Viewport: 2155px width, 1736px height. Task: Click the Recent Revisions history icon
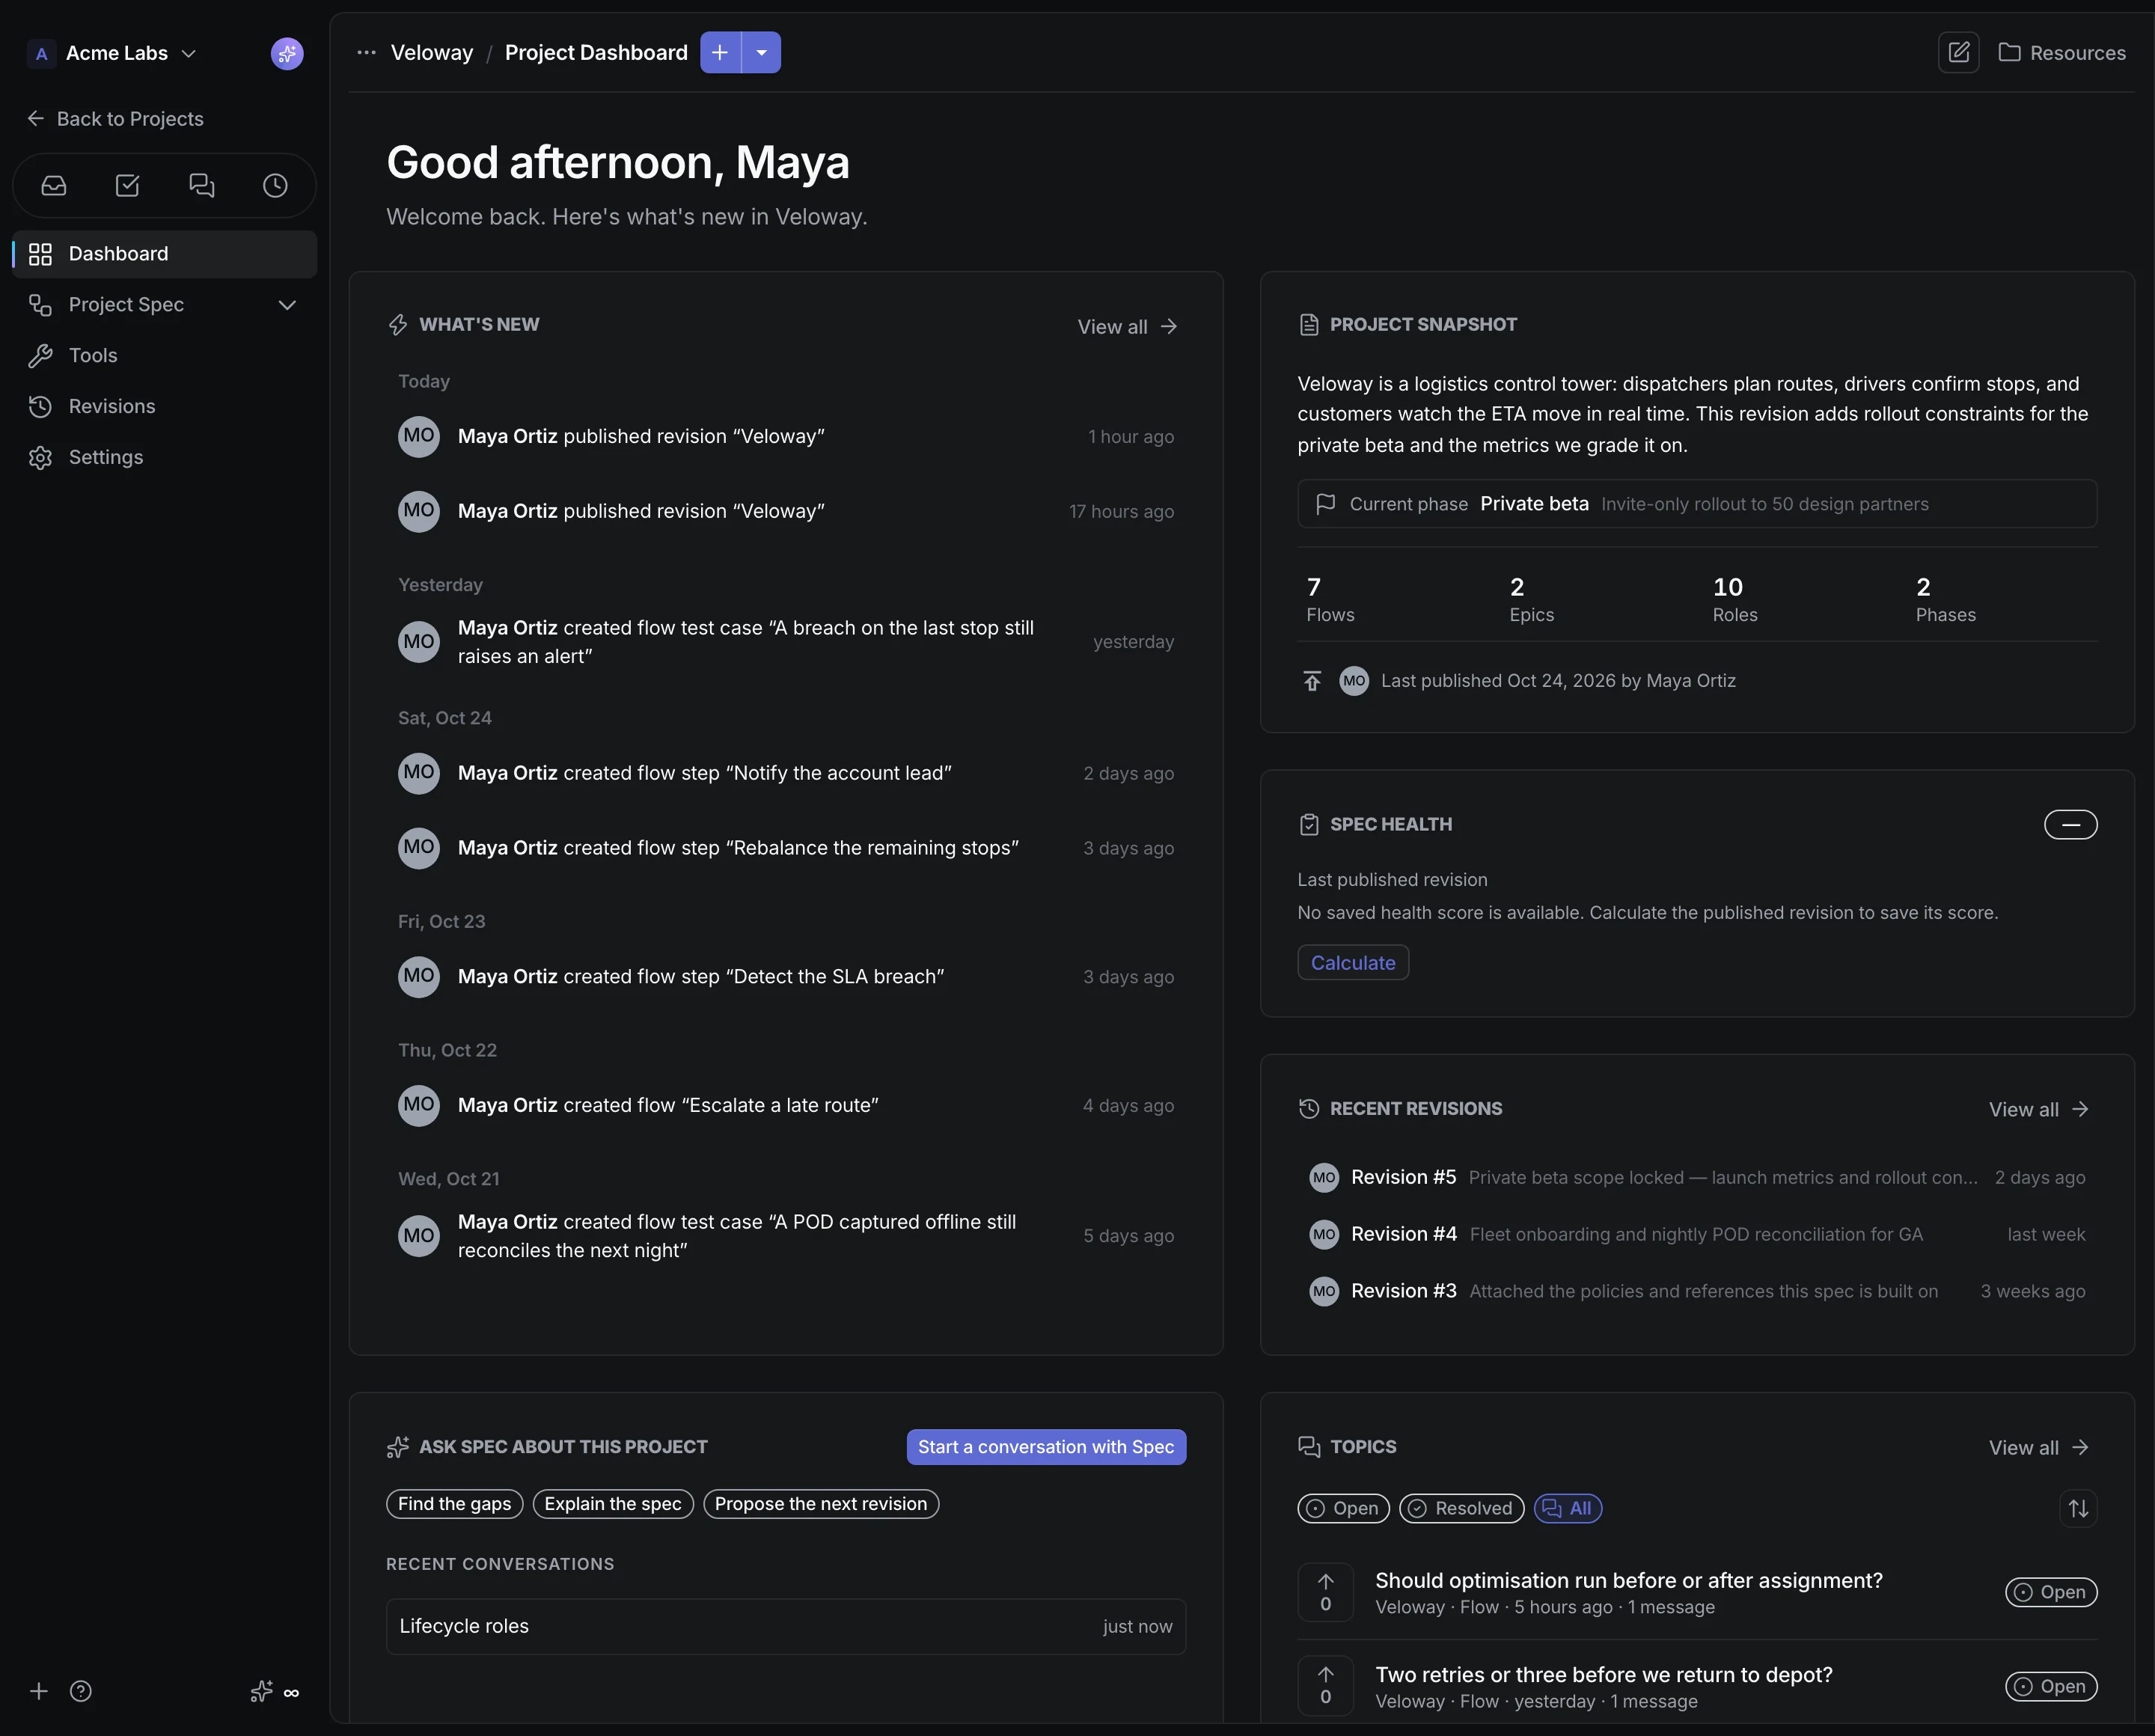1309,1108
